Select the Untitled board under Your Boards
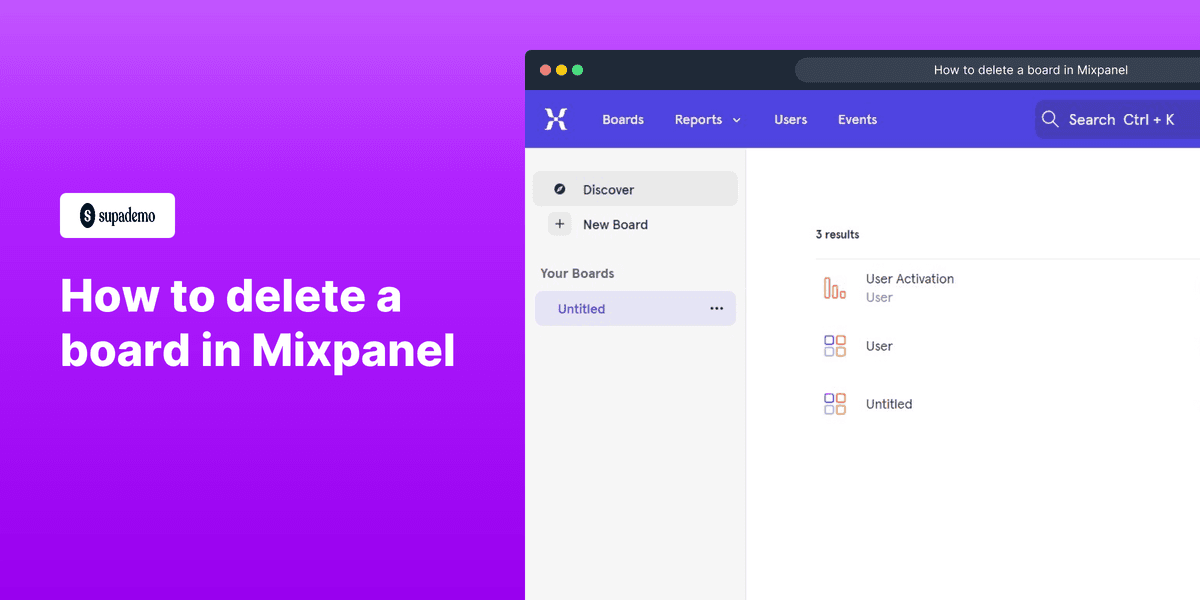This screenshot has width=1200, height=600. pyautogui.click(x=581, y=308)
